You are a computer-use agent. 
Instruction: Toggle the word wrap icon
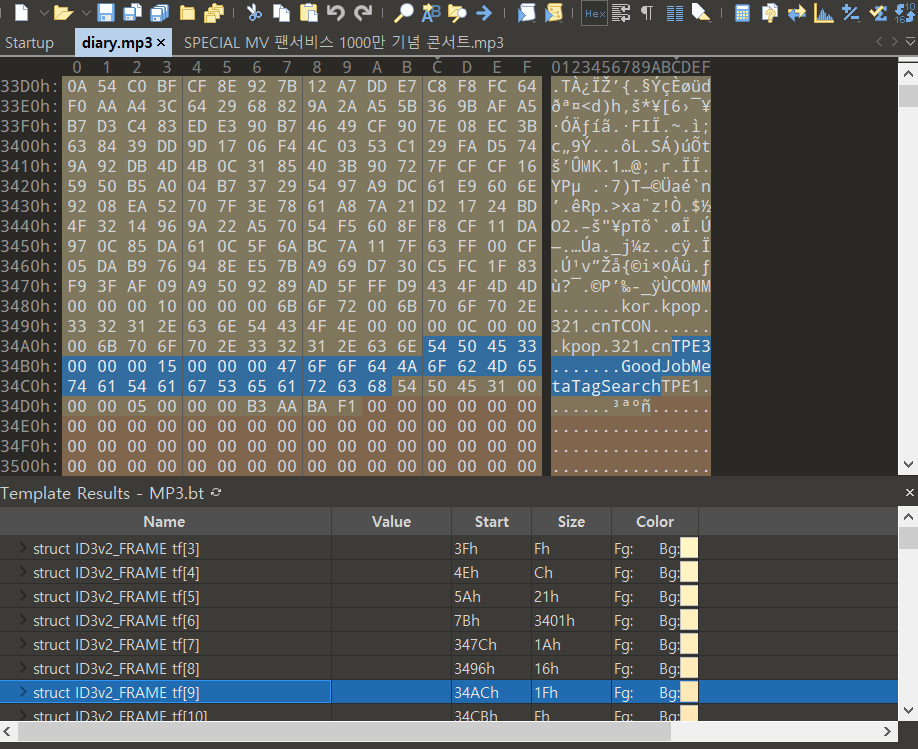tap(621, 12)
